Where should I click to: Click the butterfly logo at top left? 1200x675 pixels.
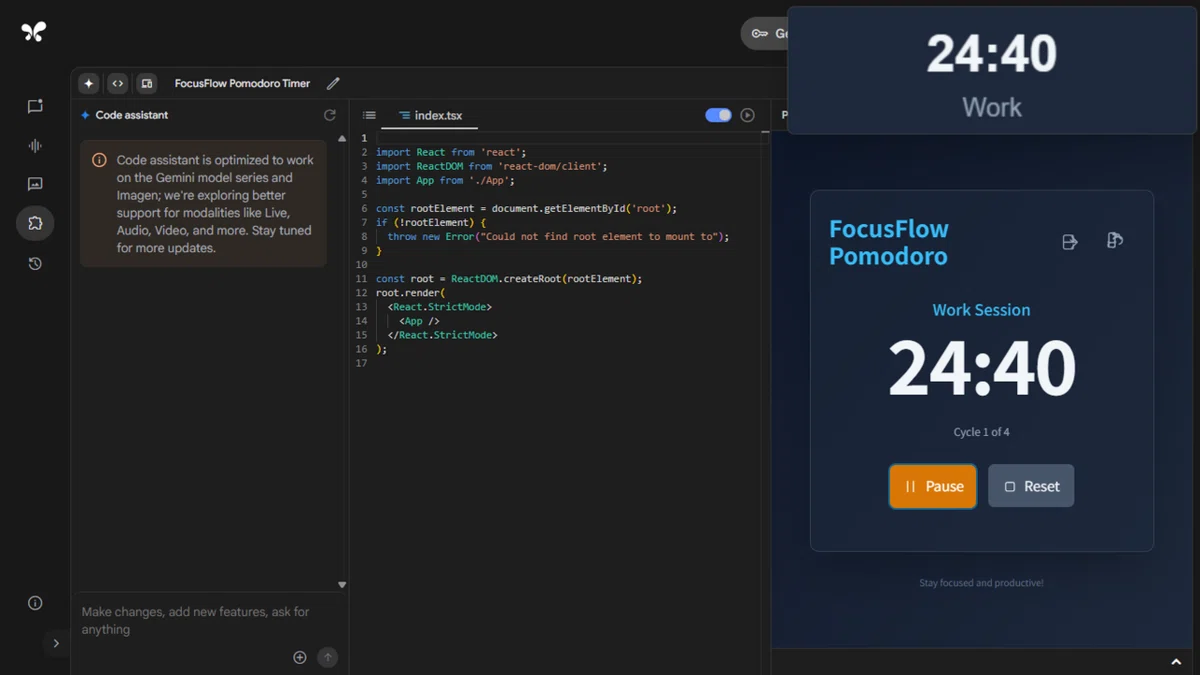pos(33,32)
